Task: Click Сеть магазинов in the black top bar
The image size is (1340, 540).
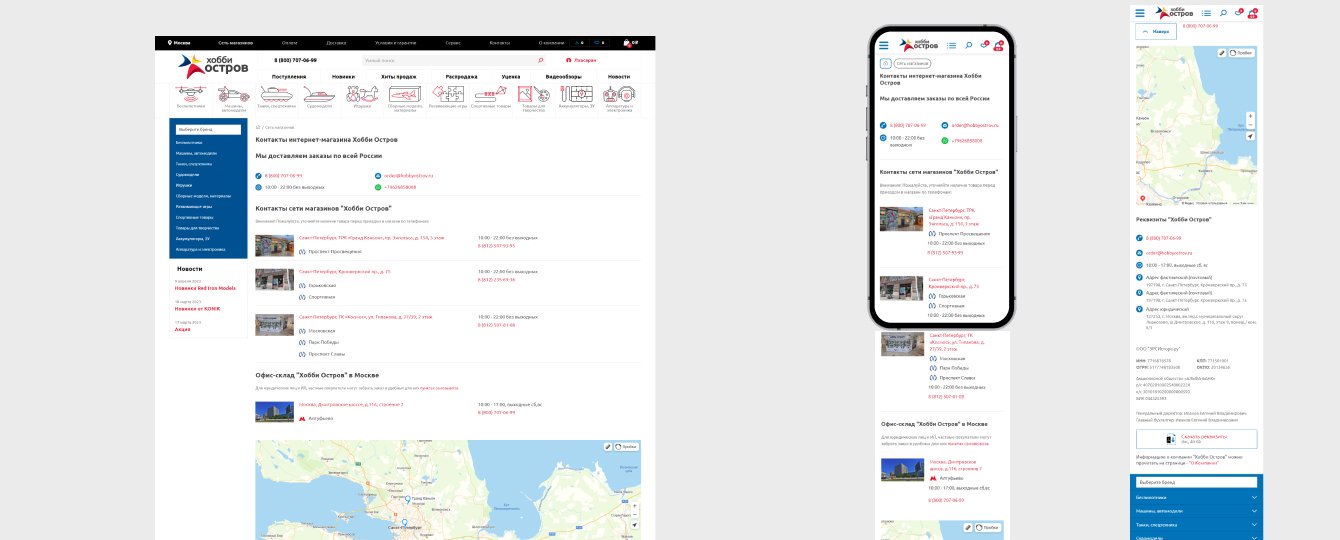Action: 235,43
